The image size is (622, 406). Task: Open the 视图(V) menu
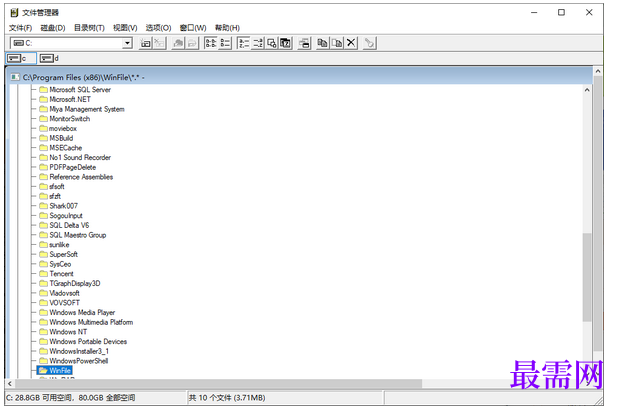125,28
